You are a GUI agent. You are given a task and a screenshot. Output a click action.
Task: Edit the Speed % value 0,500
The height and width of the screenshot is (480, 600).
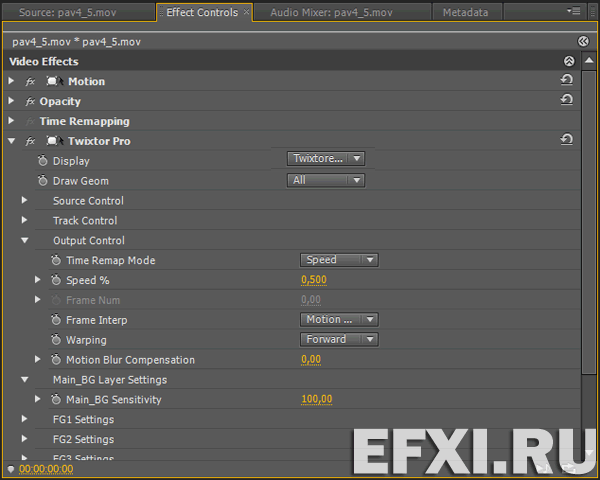(x=314, y=280)
